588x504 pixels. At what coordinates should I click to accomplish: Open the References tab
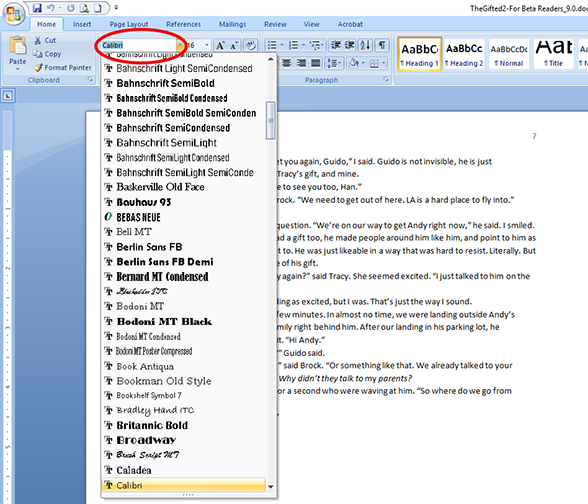(183, 24)
